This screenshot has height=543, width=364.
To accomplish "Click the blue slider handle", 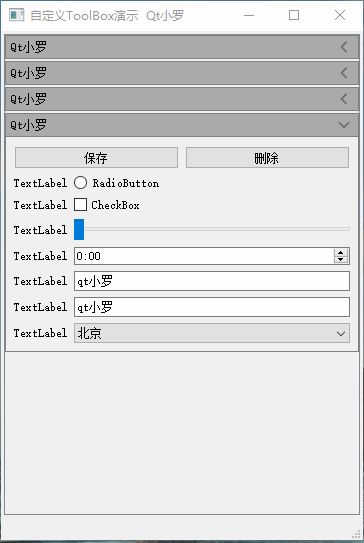I will tap(79, 229).
